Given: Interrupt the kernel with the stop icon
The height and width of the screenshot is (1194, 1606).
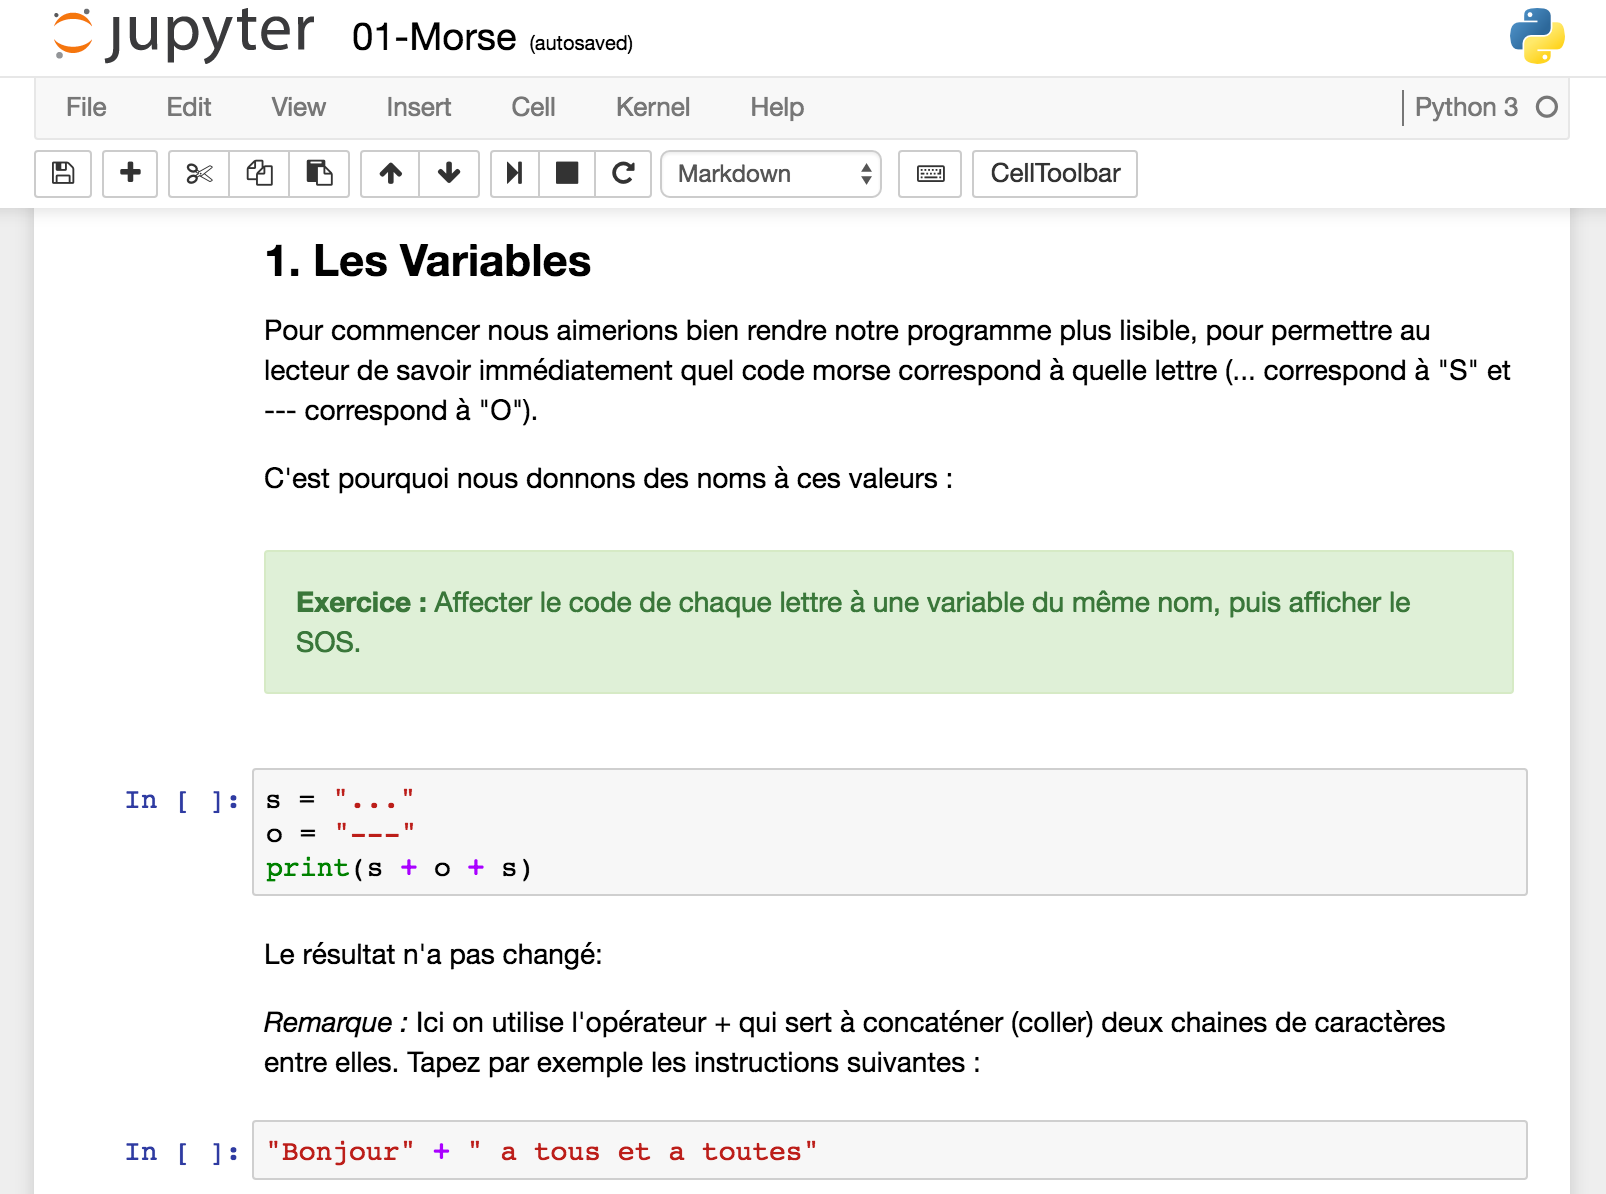Looking at the screenshot, I should 566,174.
